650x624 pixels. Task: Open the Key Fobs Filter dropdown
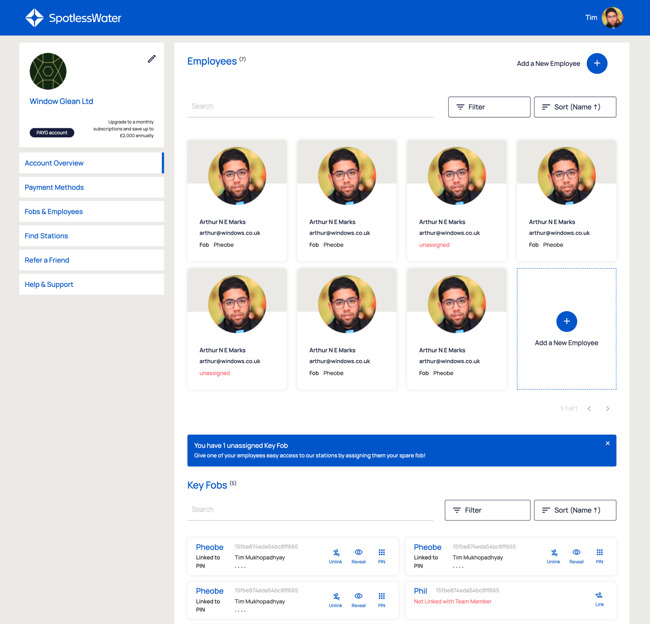(x=487, y=510)
